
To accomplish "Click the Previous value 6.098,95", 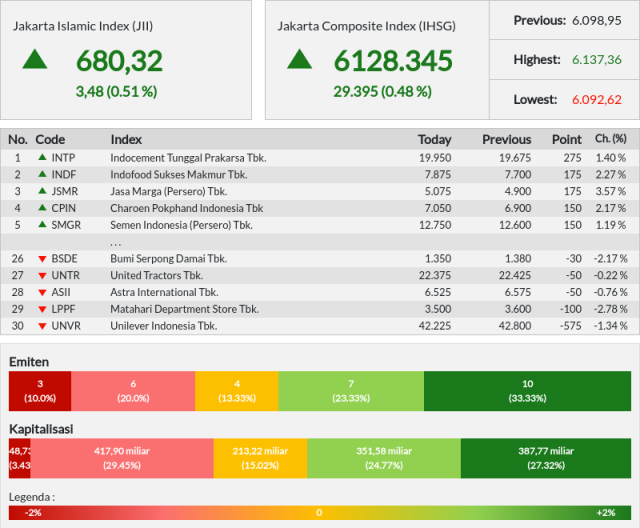I will (x=597, y=20).
